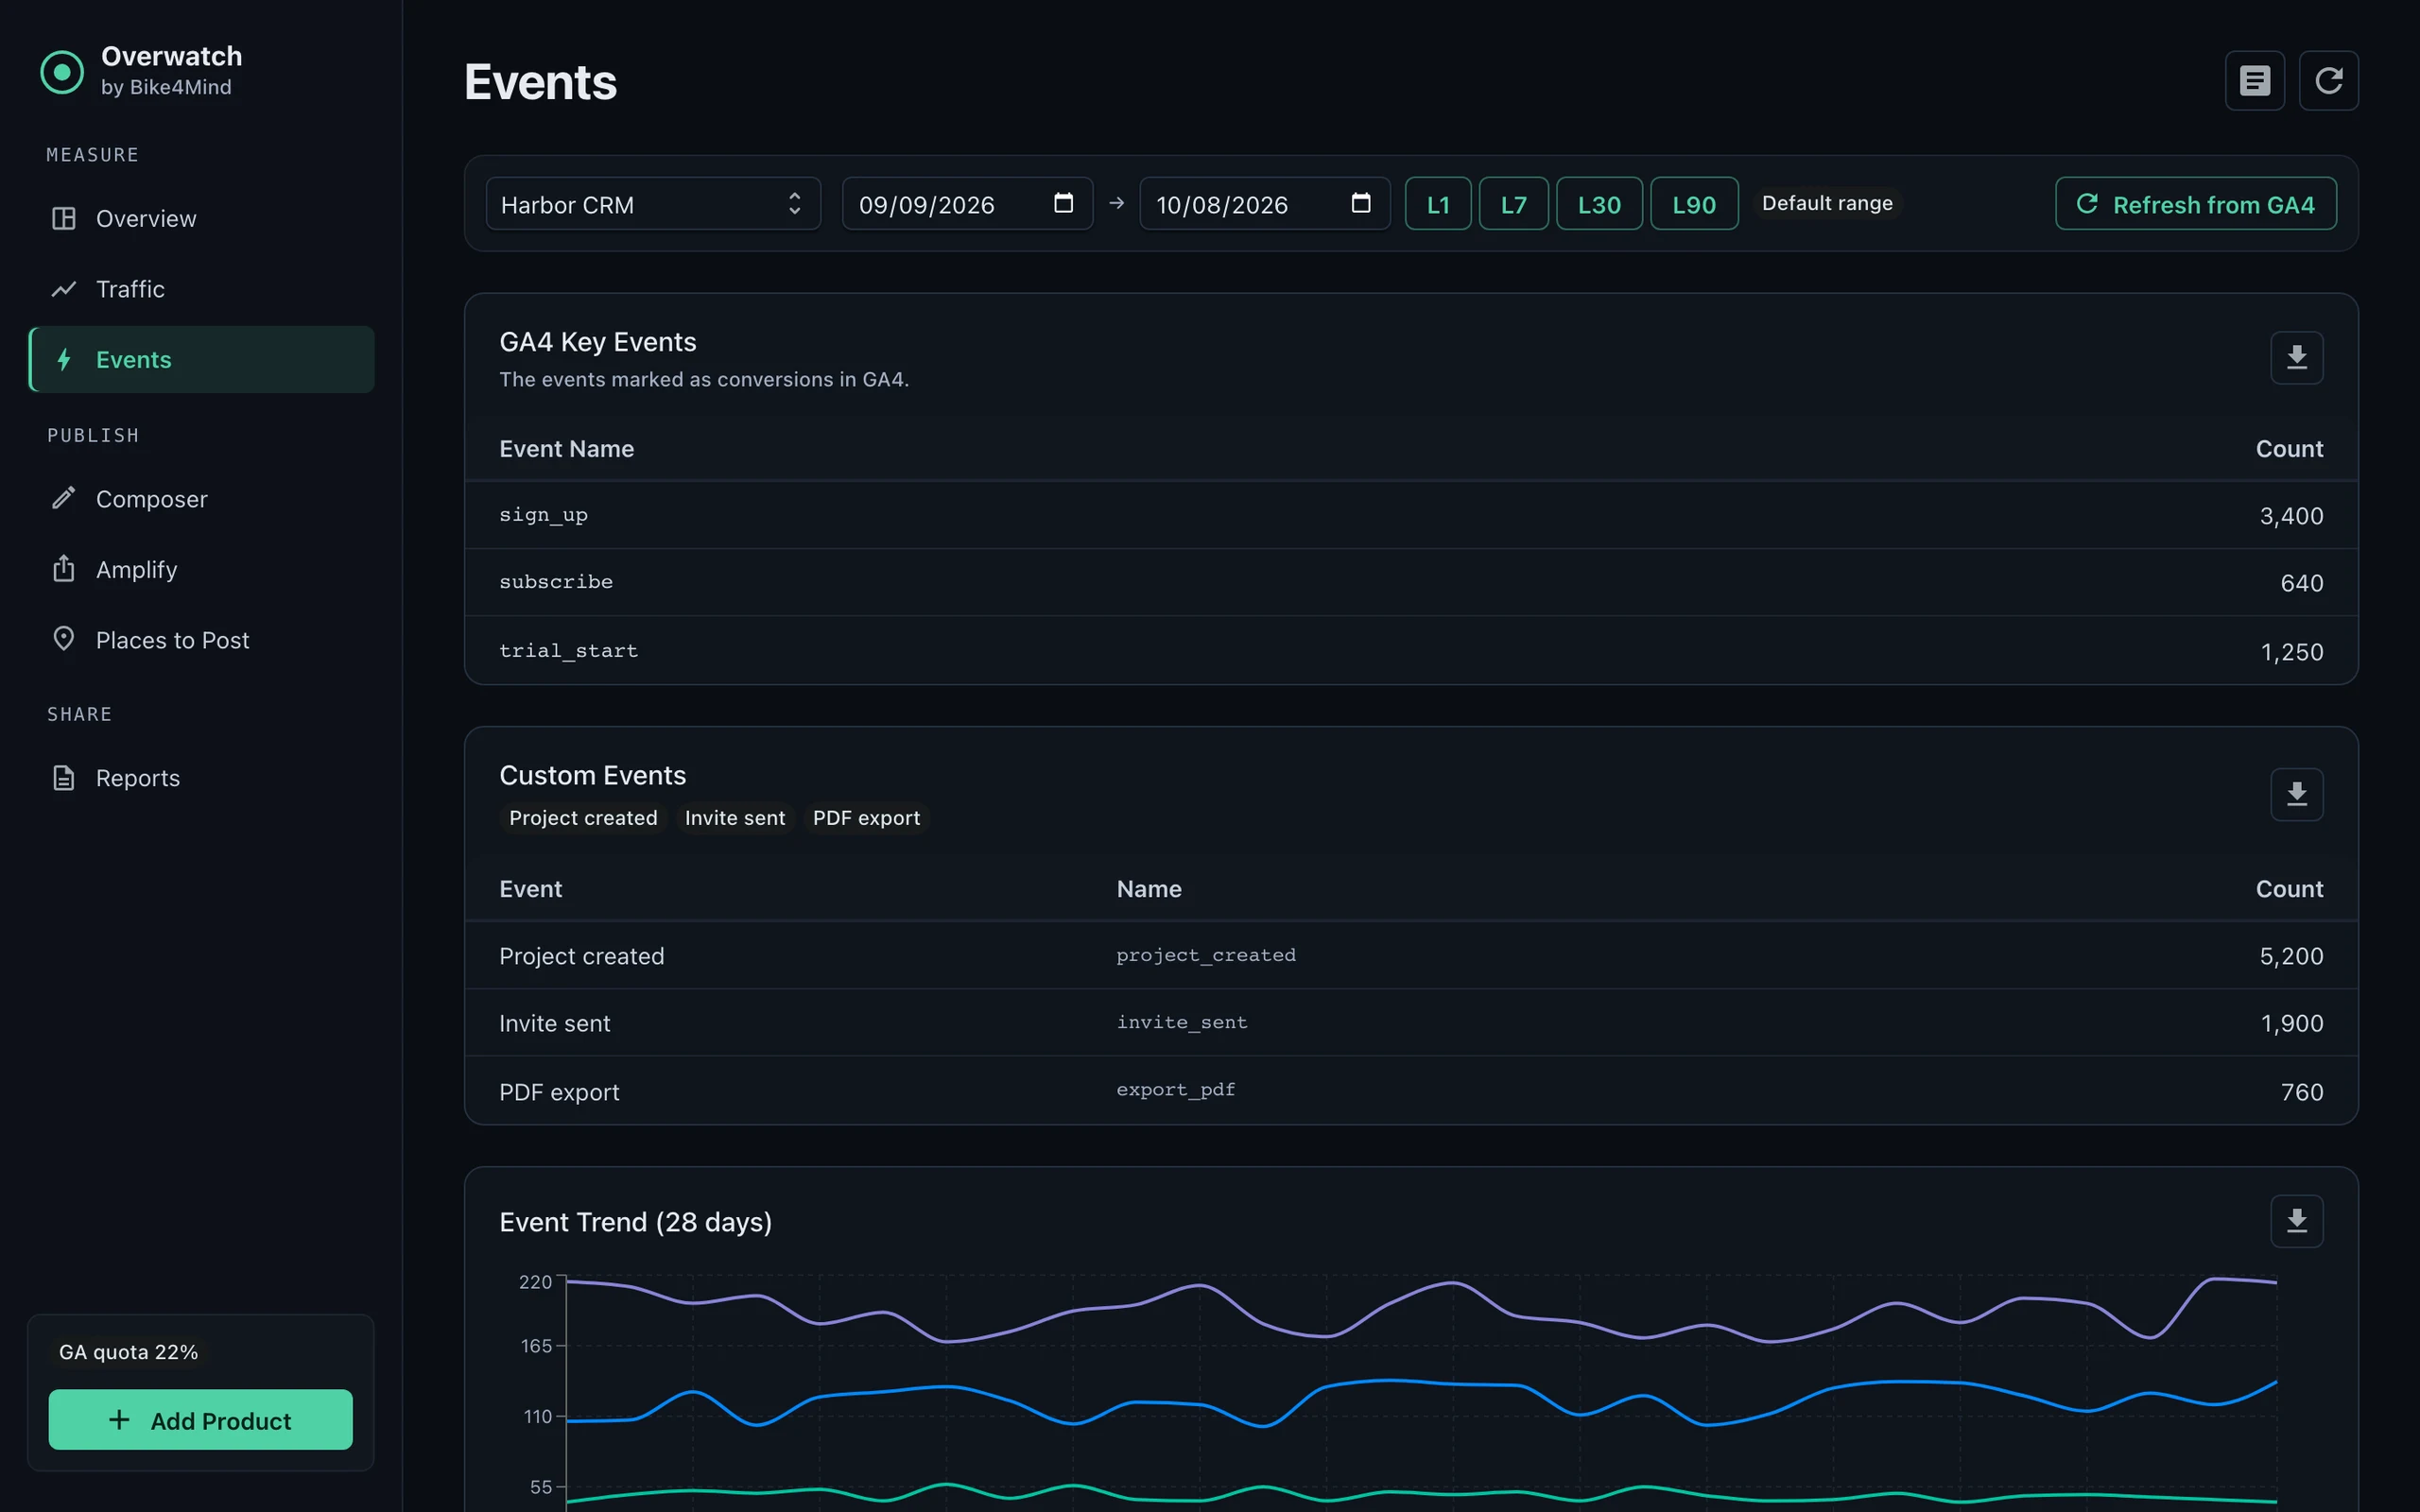
Task: Select the trial_start event row
Action: point(1411,651)
